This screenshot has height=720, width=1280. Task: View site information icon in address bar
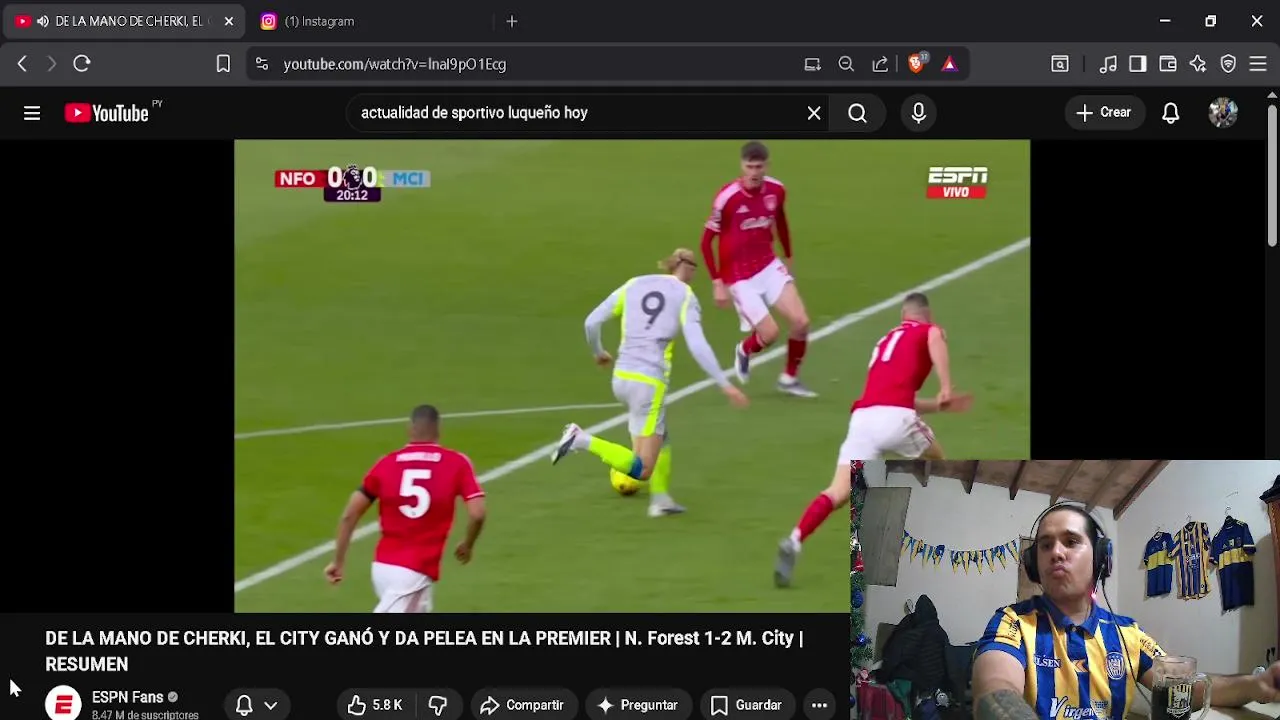tap(262, 64)
